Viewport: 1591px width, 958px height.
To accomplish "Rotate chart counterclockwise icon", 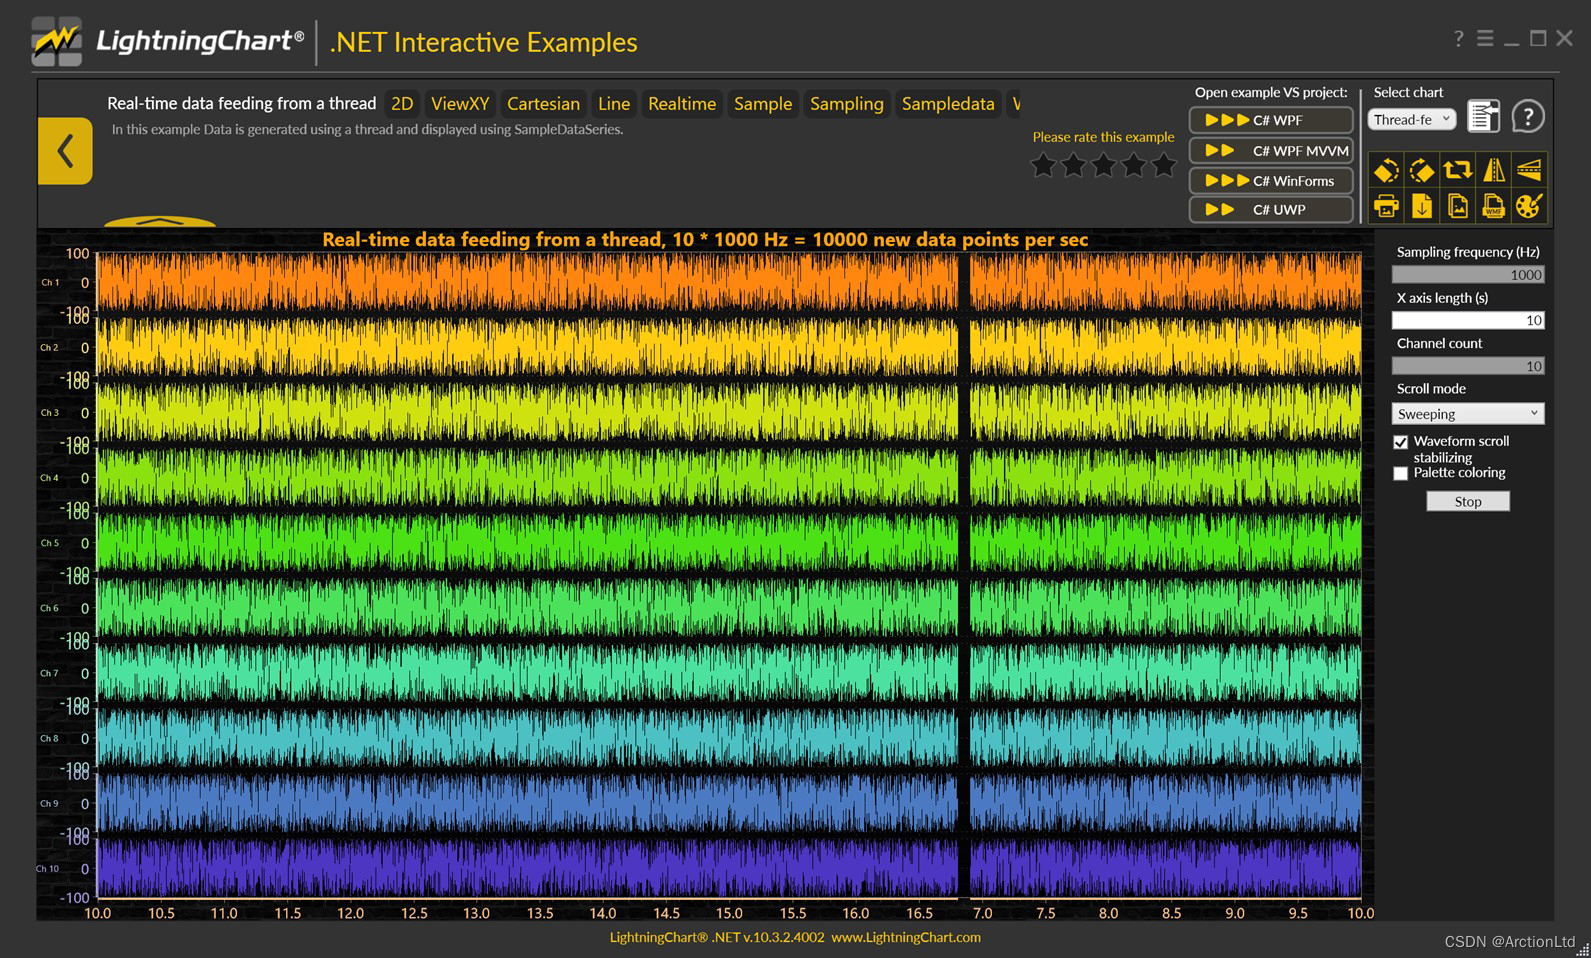I will 1386,170.
